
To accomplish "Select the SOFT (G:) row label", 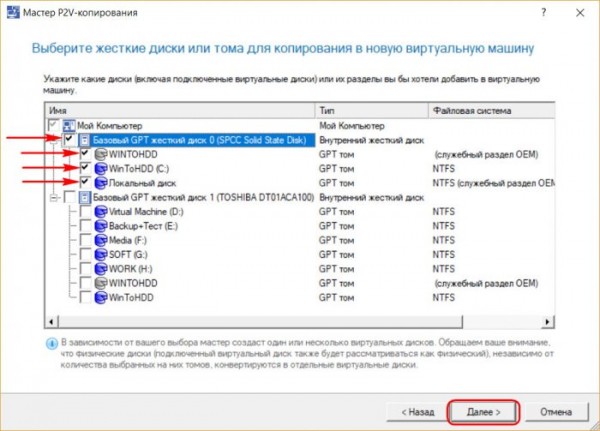I will [x=128, y=255].
